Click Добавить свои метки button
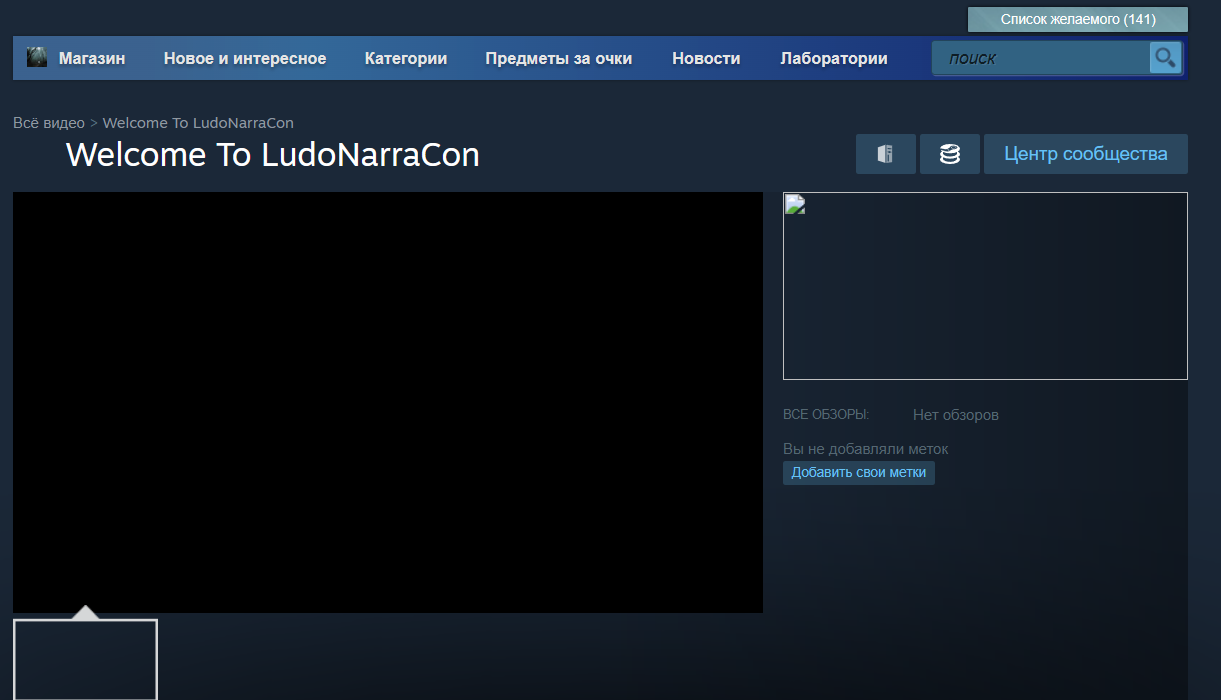The image size is (1221, 700). (x=859, y=472)
